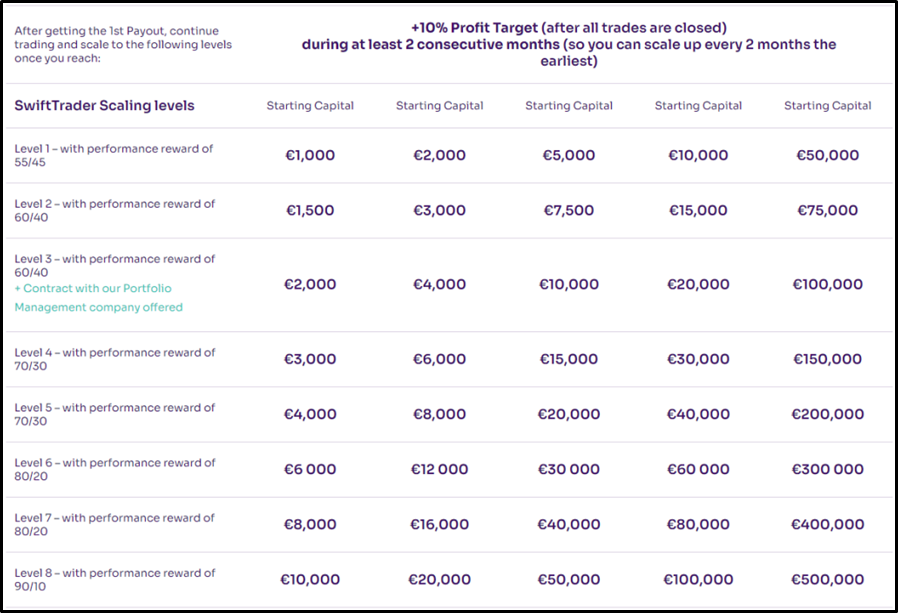The height and width of the screenshot is (613, 898).
Task: Click the Level 6 €12 000 cell
Action: point(439,469)
